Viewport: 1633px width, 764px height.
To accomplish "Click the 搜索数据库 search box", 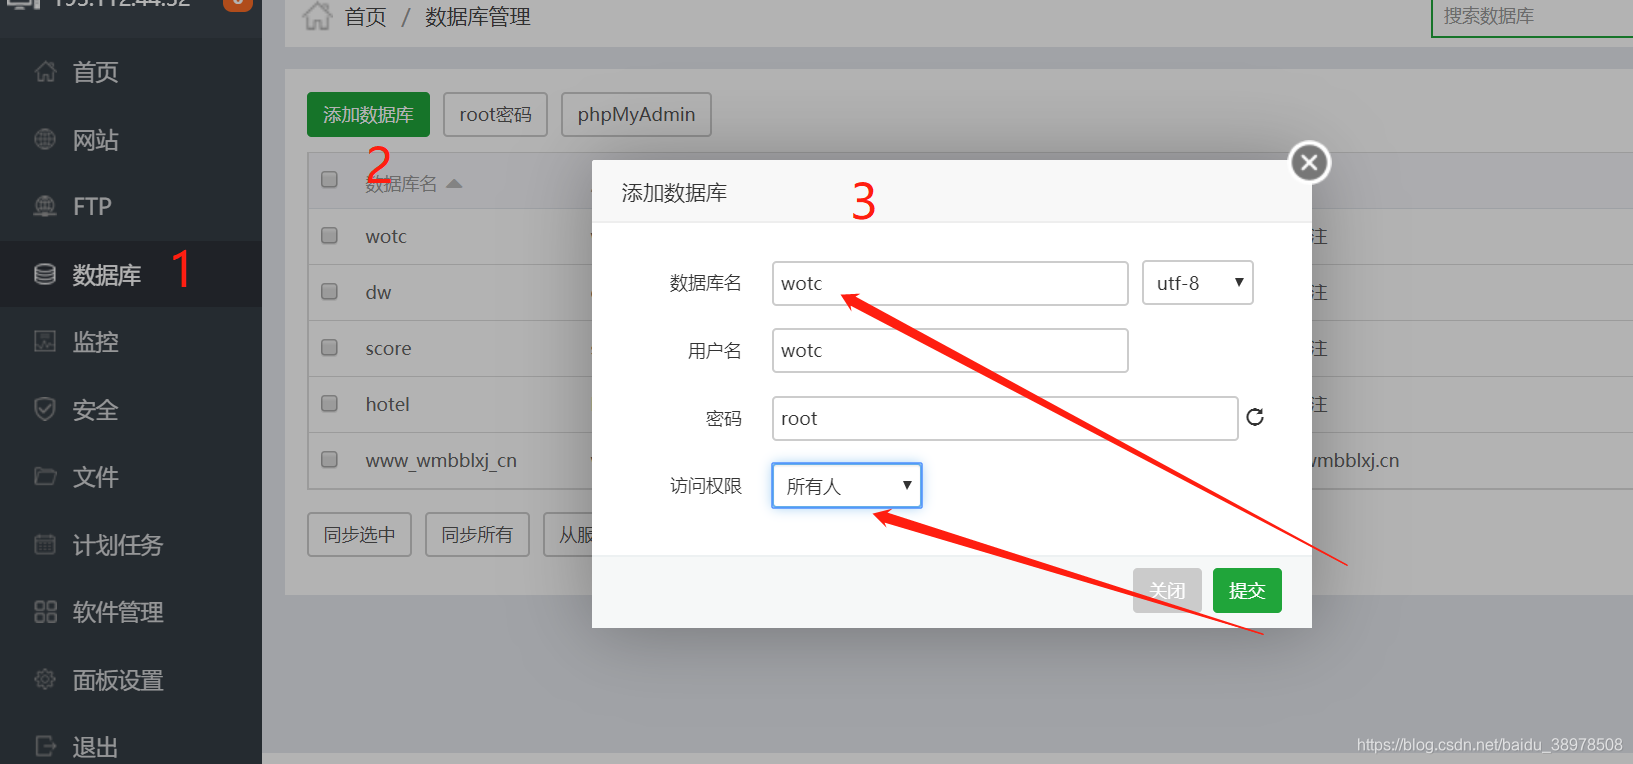I will (x=1532, y=17).
